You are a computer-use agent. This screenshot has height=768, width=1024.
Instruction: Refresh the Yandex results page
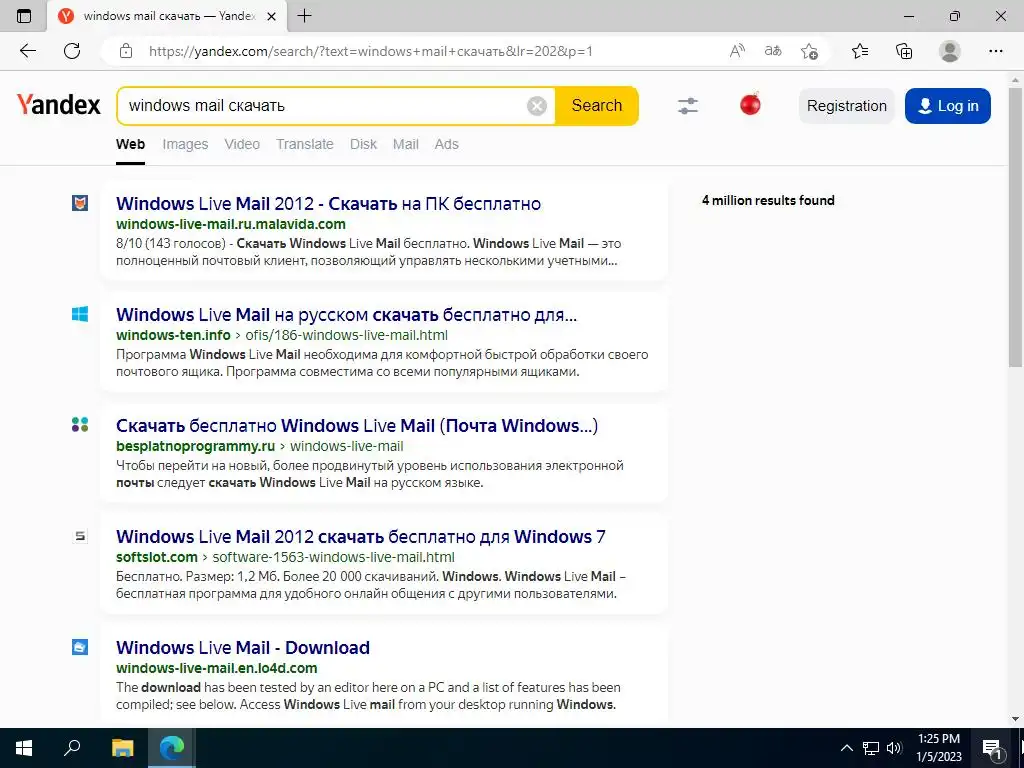click(72, 51)
